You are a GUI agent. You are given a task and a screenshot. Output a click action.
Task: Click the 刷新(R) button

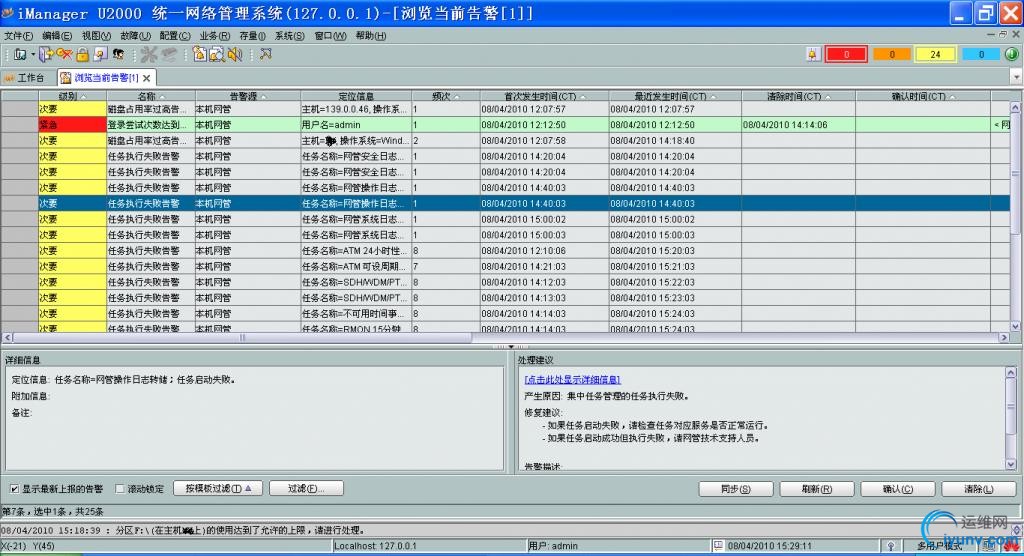point(816,489)
